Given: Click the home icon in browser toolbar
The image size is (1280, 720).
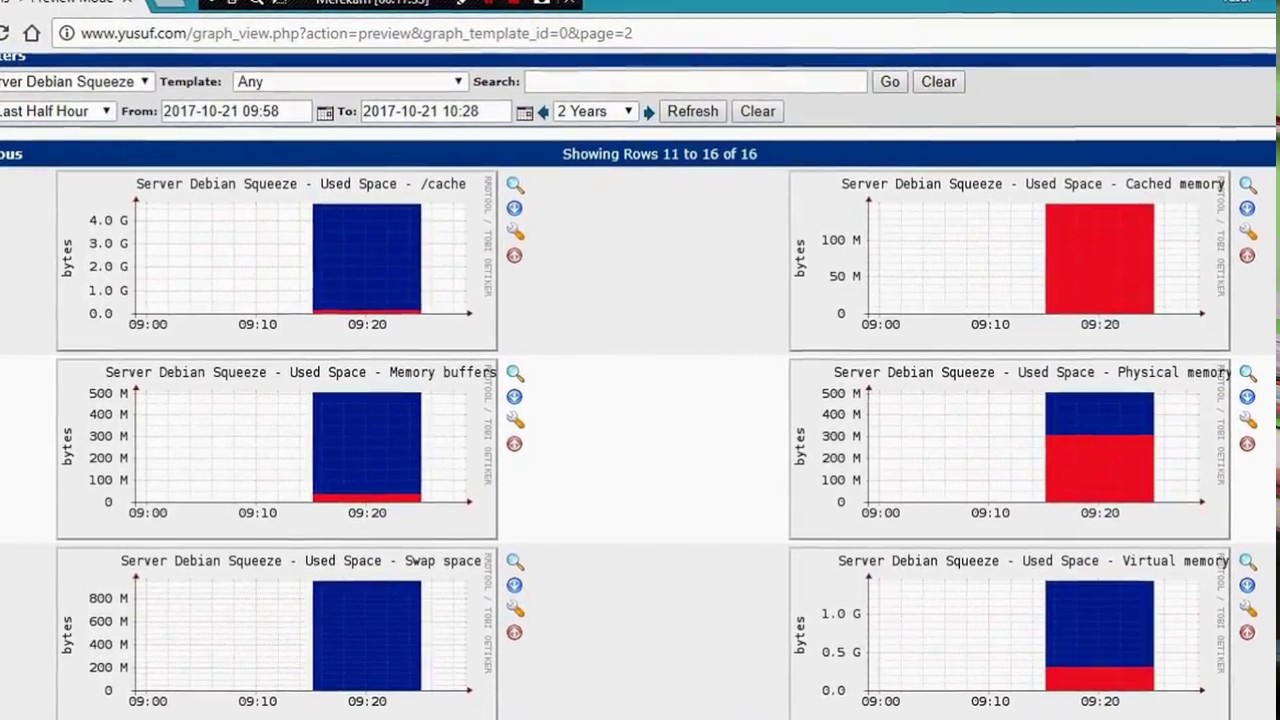Looking at the screenshot, I should [31, 33].
